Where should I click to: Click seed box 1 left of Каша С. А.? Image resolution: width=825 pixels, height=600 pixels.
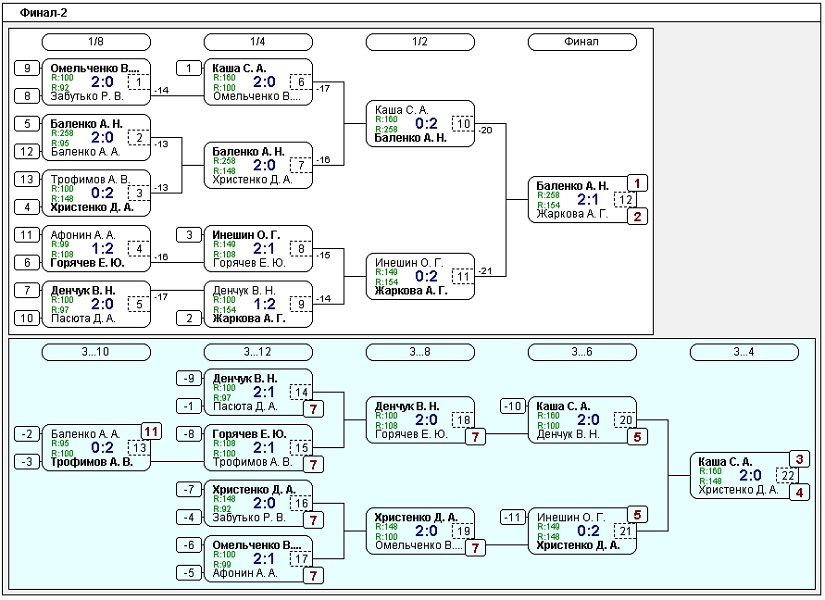189,68
